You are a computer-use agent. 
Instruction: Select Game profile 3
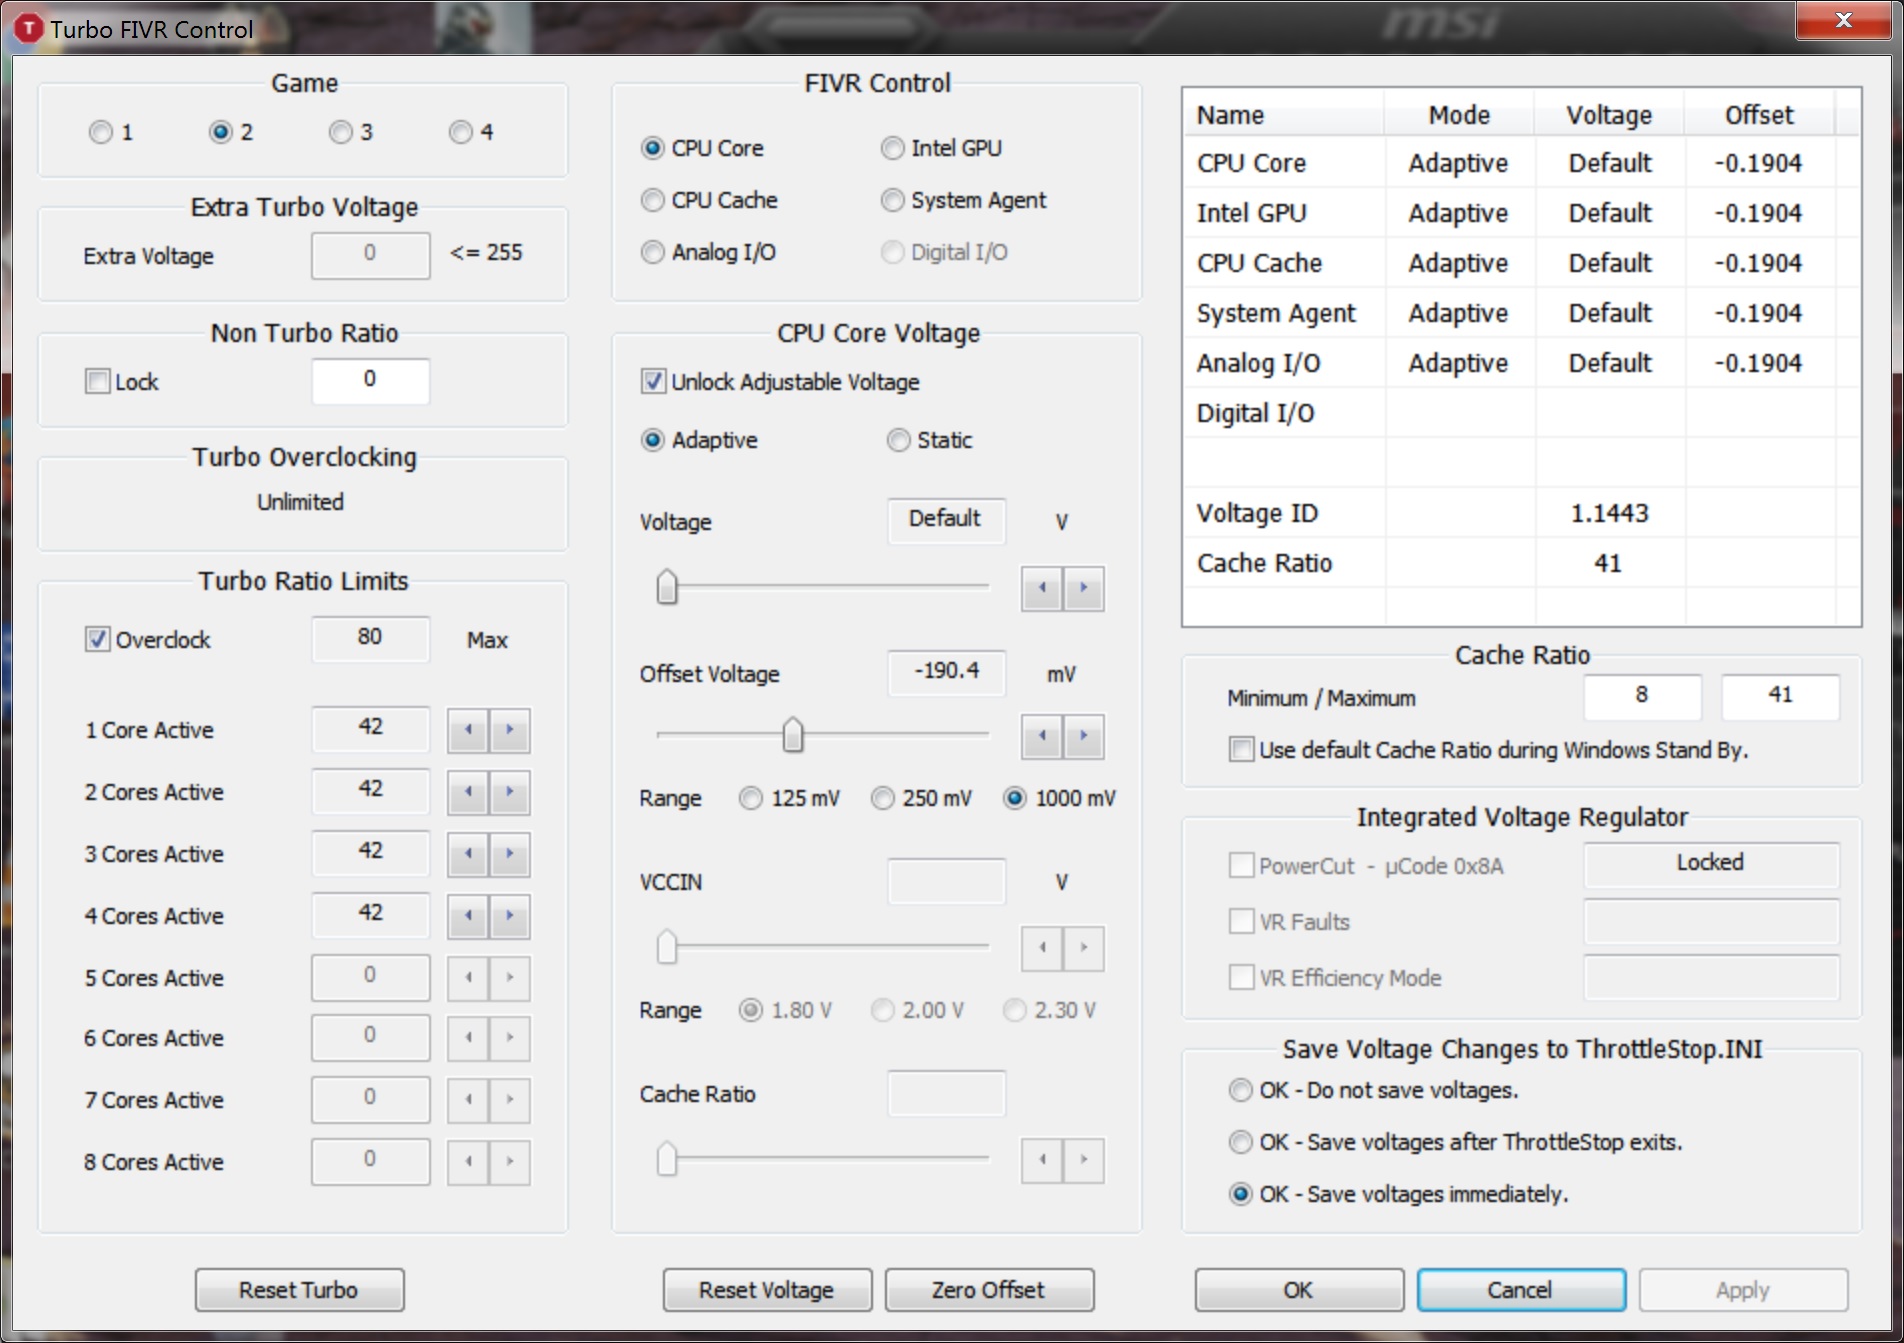pyautogui.click(x=341, y=132)
